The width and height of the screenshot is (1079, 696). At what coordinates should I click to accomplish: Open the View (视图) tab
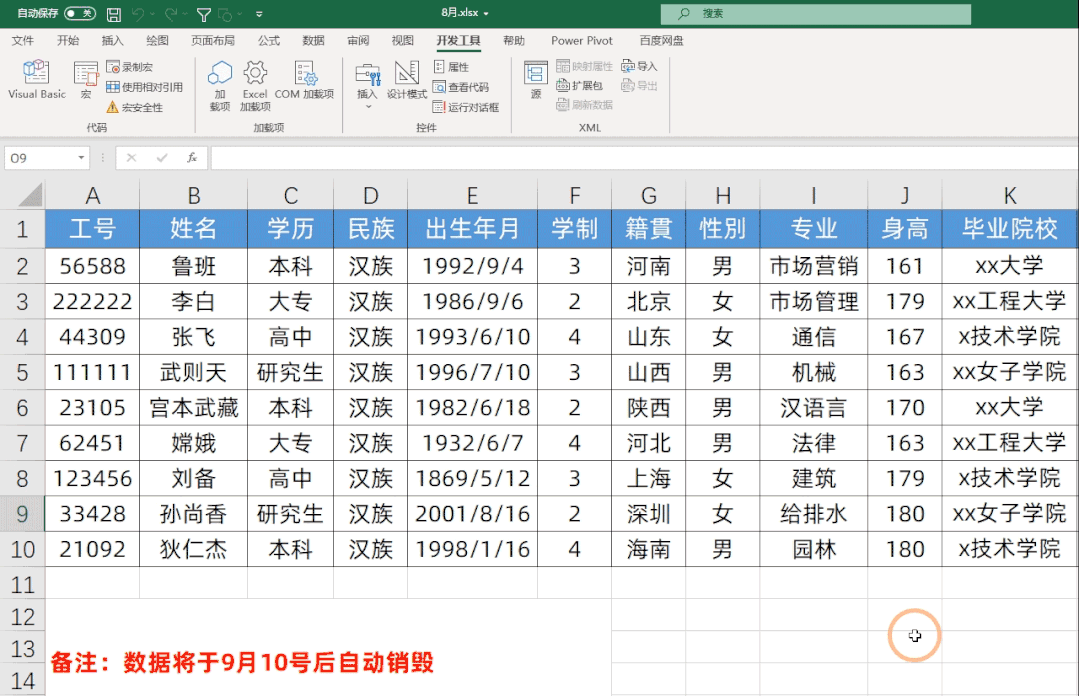(x=403, y=41)
